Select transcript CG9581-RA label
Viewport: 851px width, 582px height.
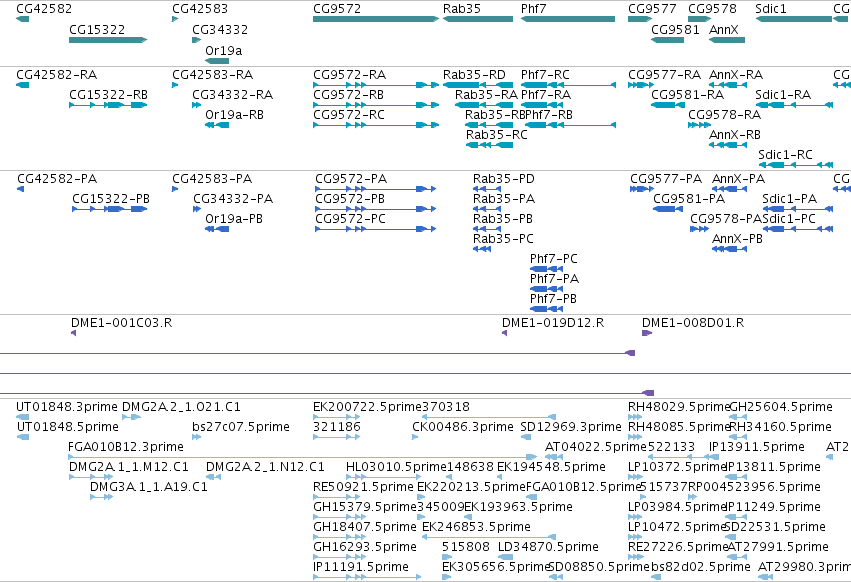[x=688, y=94]
